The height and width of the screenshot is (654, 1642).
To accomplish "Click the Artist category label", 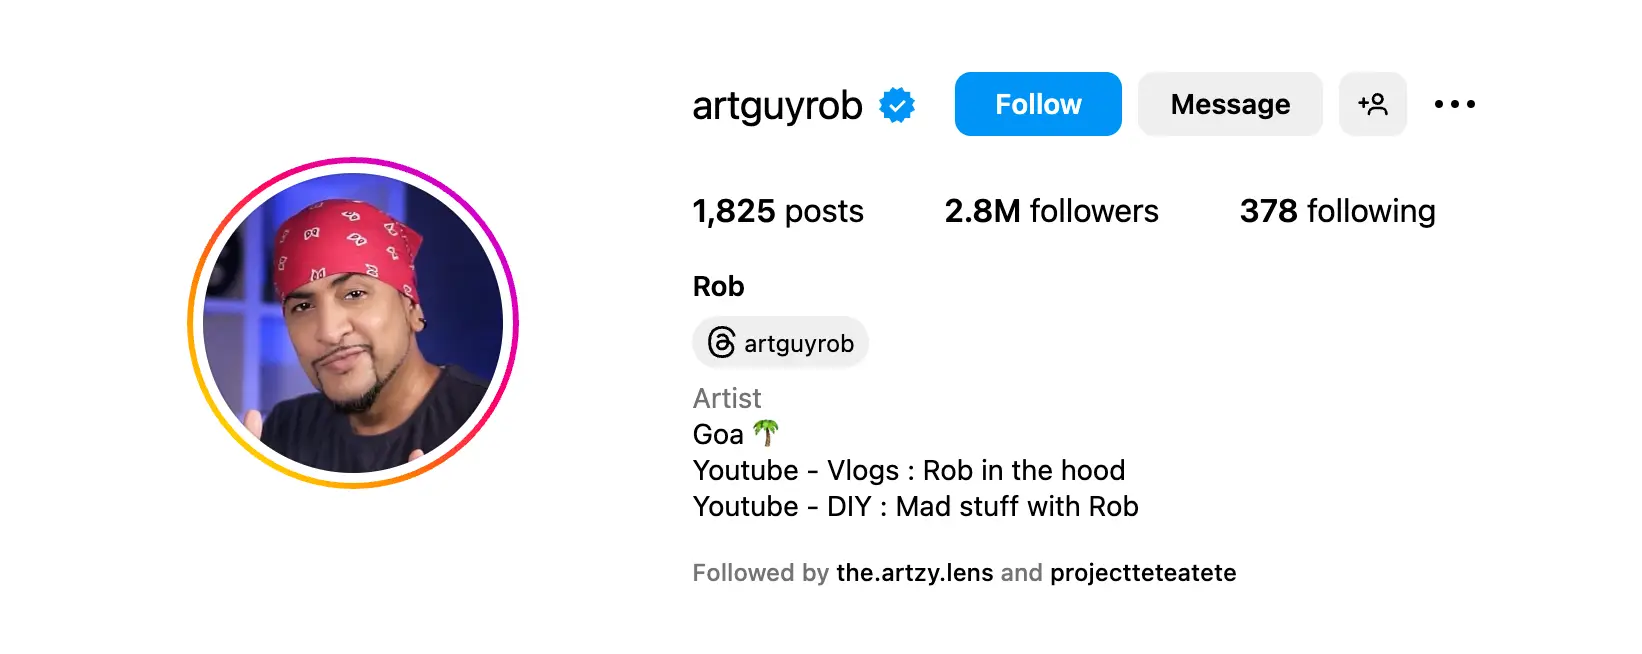I will click(727, 399).
